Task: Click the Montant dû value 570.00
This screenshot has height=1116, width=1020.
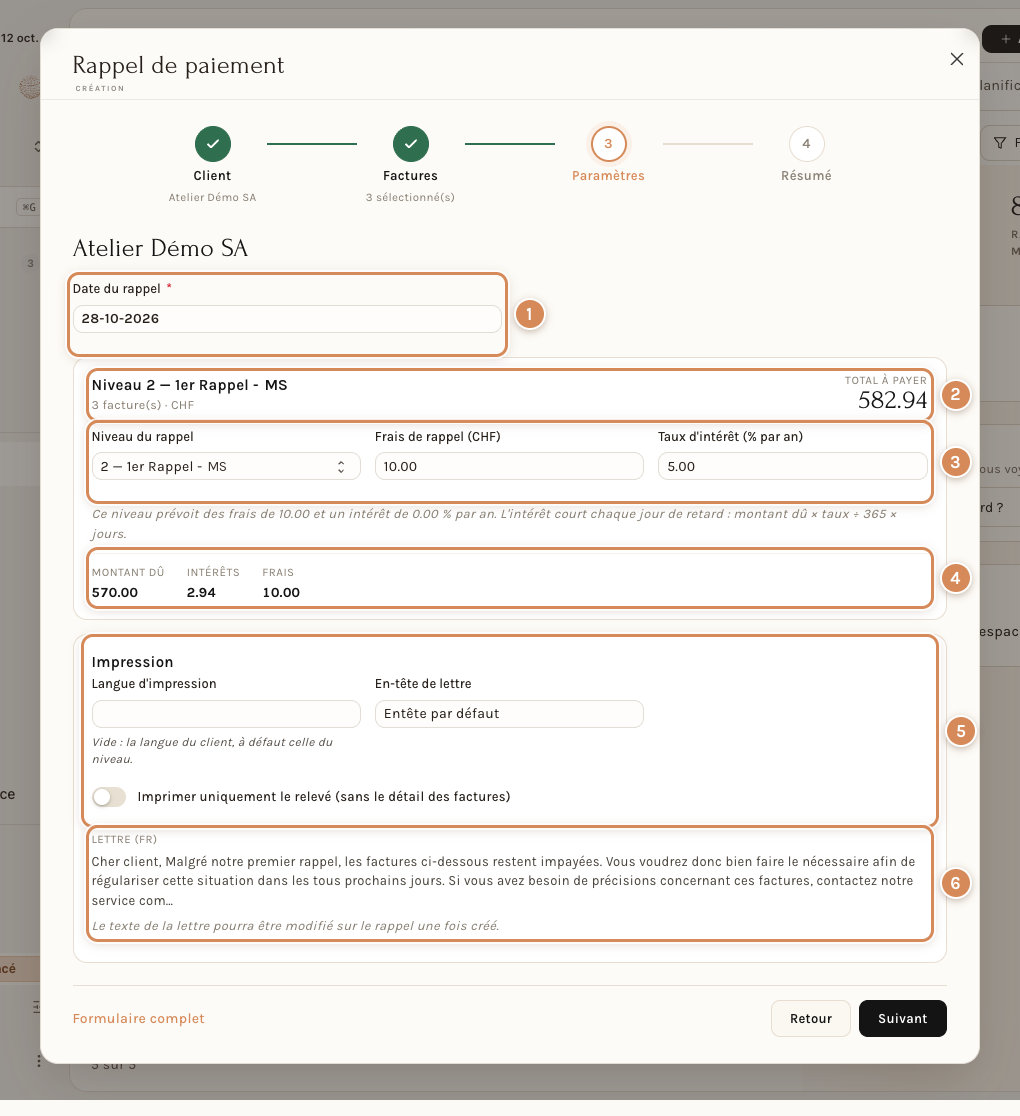Action: (115, 593)
